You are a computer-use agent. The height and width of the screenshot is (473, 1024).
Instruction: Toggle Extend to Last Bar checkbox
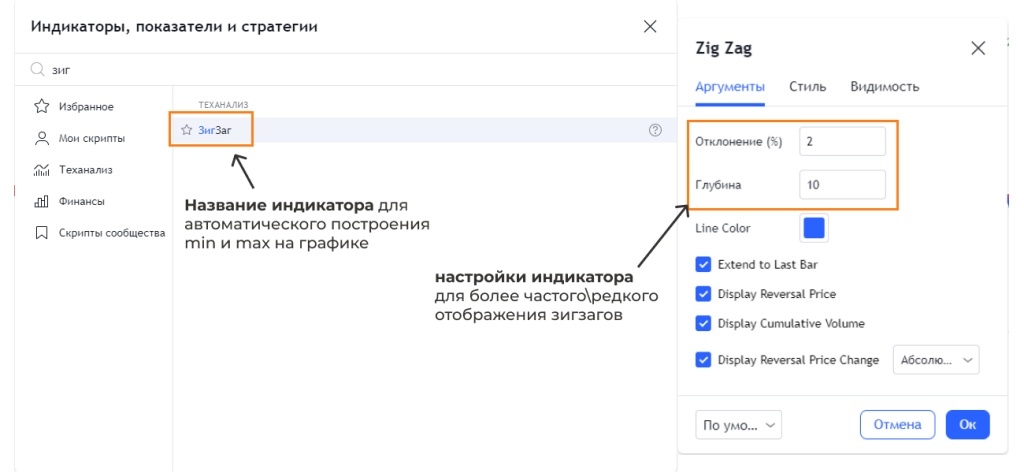point(703,265)
